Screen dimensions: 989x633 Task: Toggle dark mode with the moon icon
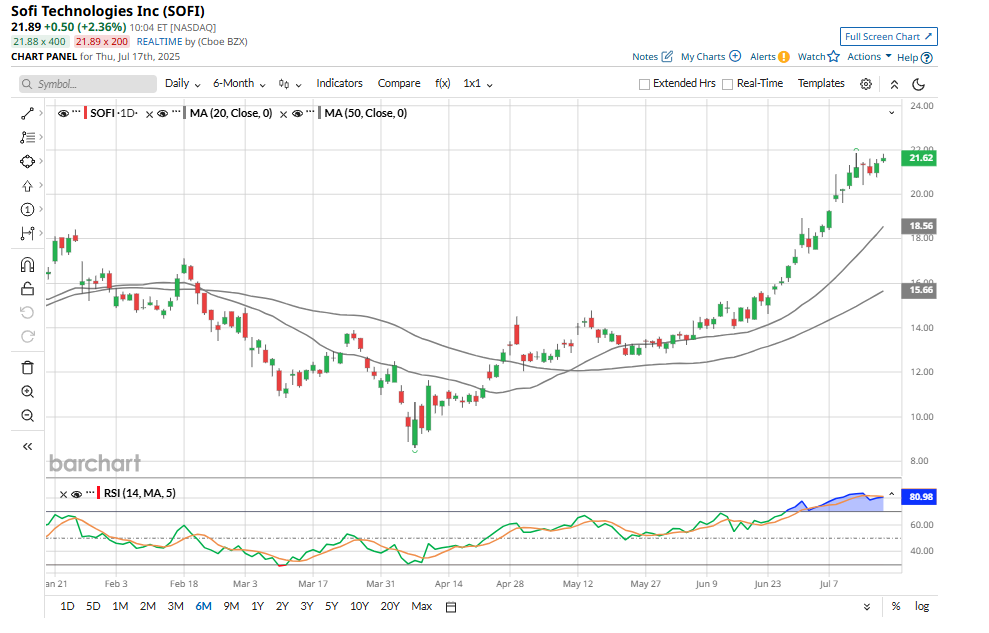pos(918,84)
